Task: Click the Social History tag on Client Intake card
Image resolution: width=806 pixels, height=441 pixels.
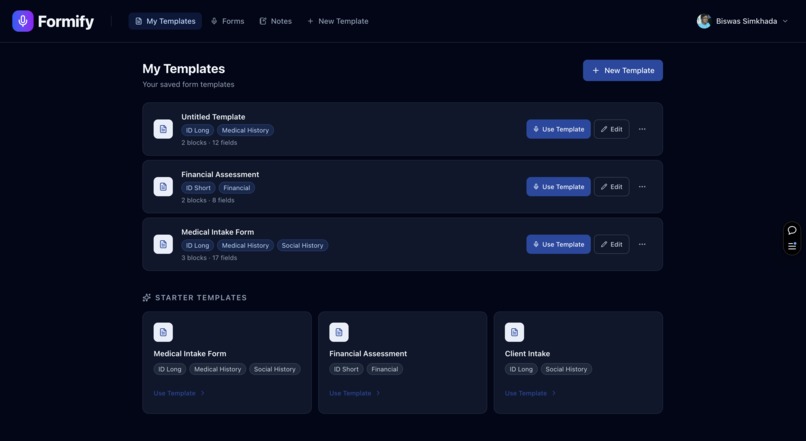Action: pos(566,369)
